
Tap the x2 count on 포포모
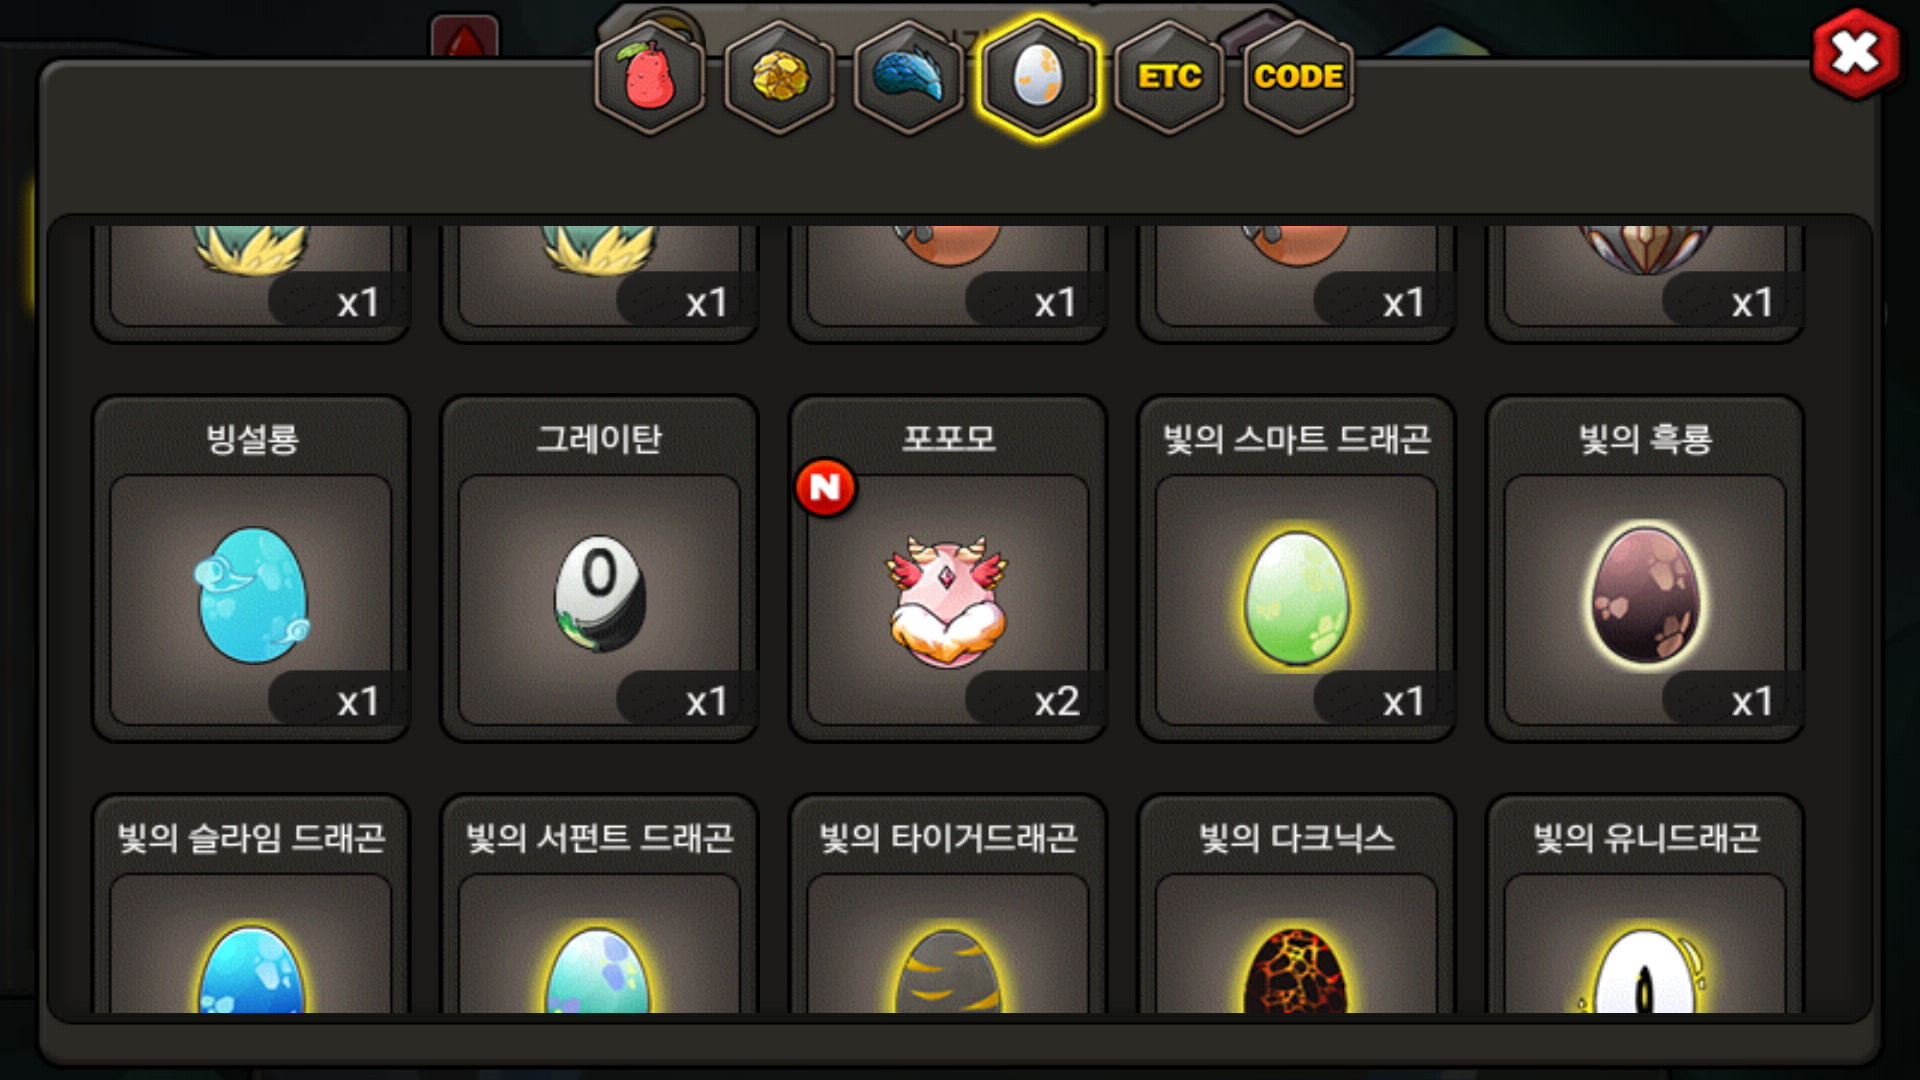[x=1056, y=701]
